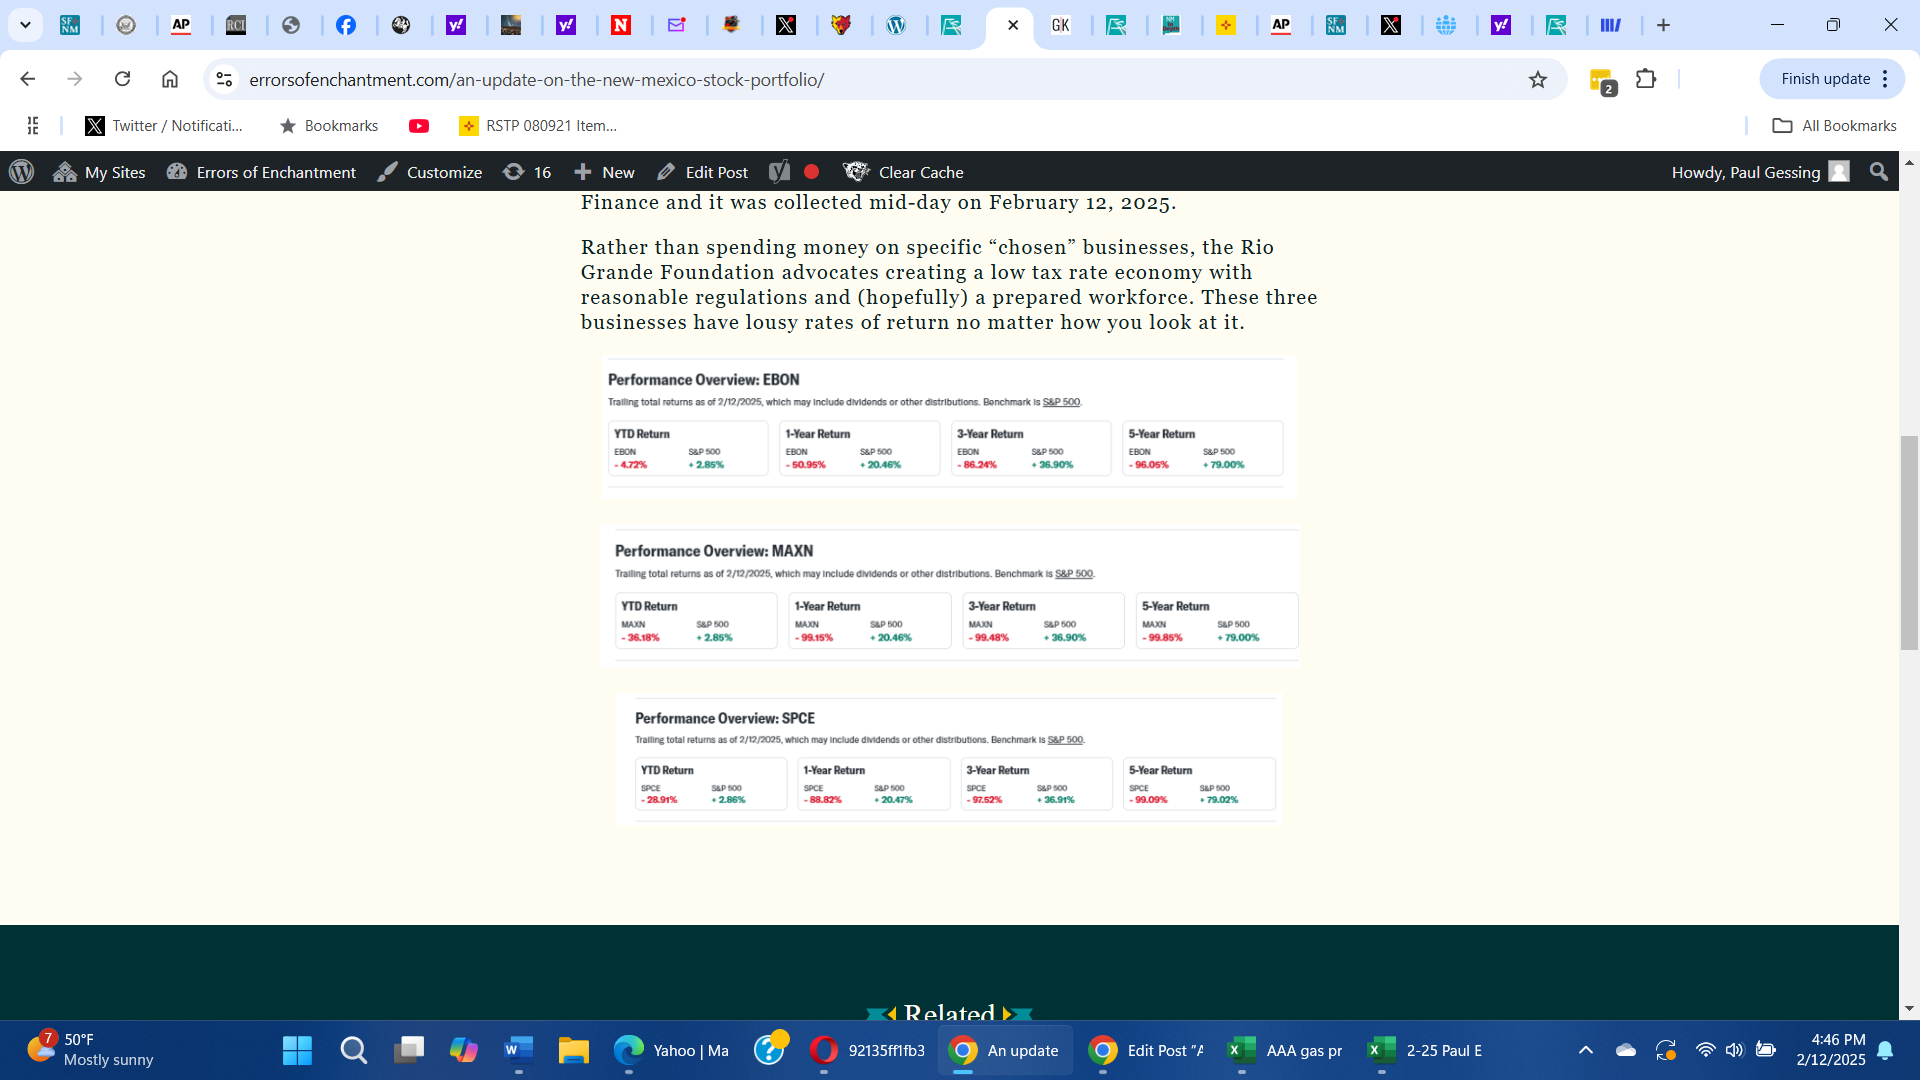This screenshot has height=1080, width=1920.
Task: Click the browser reload button
Action: (122, 79)
